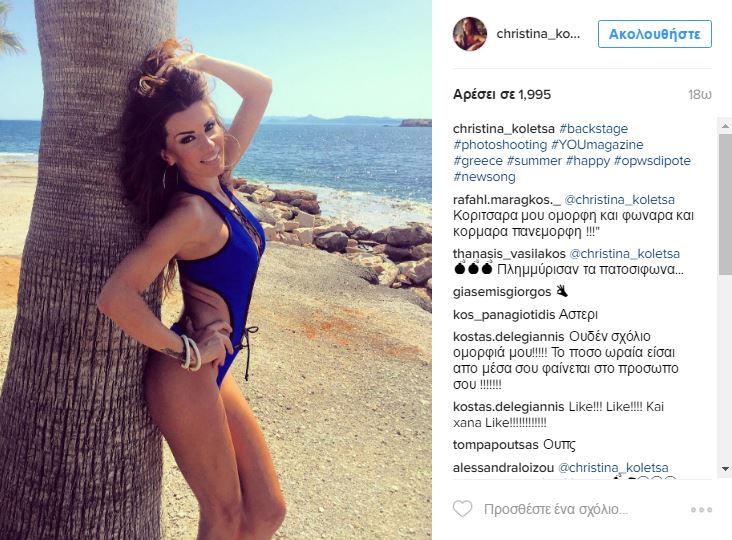The height and width of the screenshot is (540, 732).
Task: Visit the tompapoutsas commenter profile
Action: [495, 445]
